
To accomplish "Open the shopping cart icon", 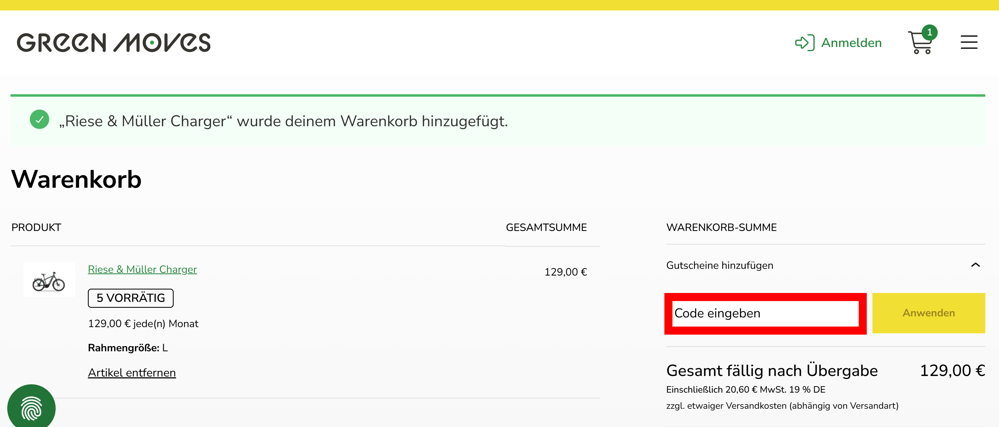I will pos(921,41).
